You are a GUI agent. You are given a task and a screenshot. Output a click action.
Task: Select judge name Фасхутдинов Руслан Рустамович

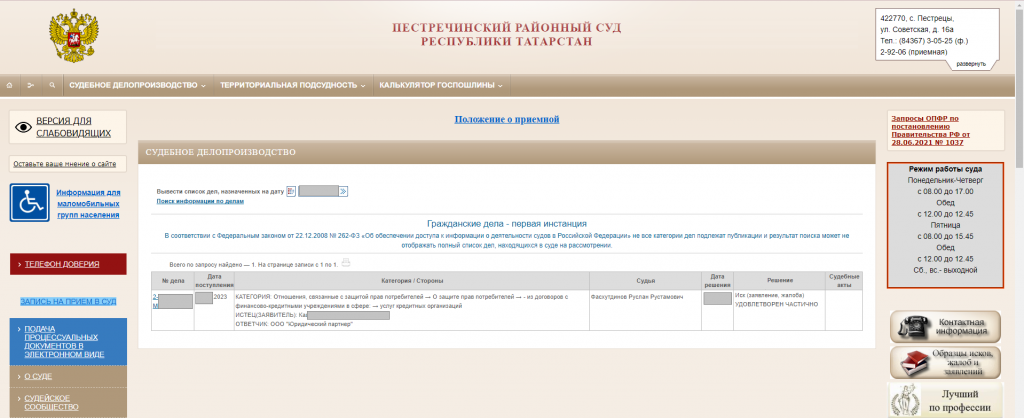[x=637, y=297]
